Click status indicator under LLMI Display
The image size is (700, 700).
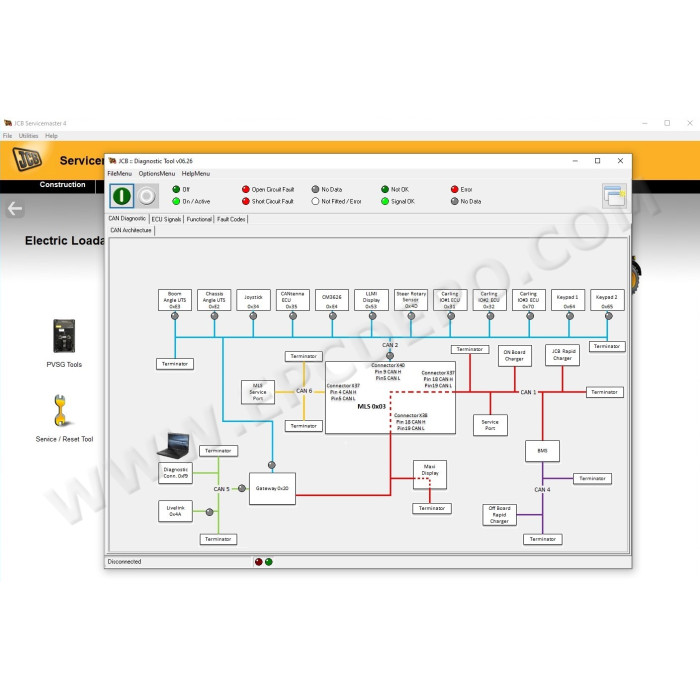point(372,316)
